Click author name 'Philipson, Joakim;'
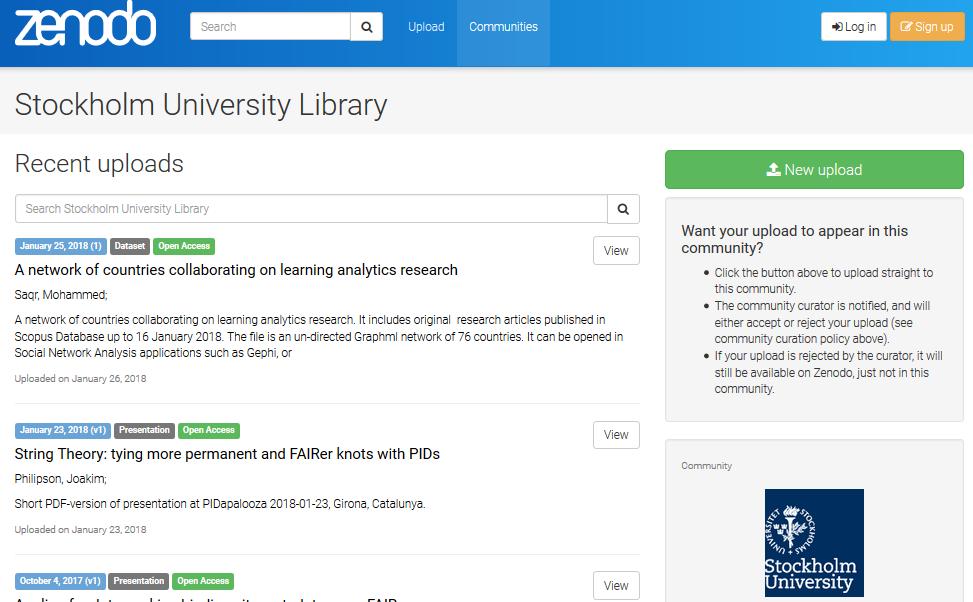Screen dimensions: 973x602 coord(61,479)
